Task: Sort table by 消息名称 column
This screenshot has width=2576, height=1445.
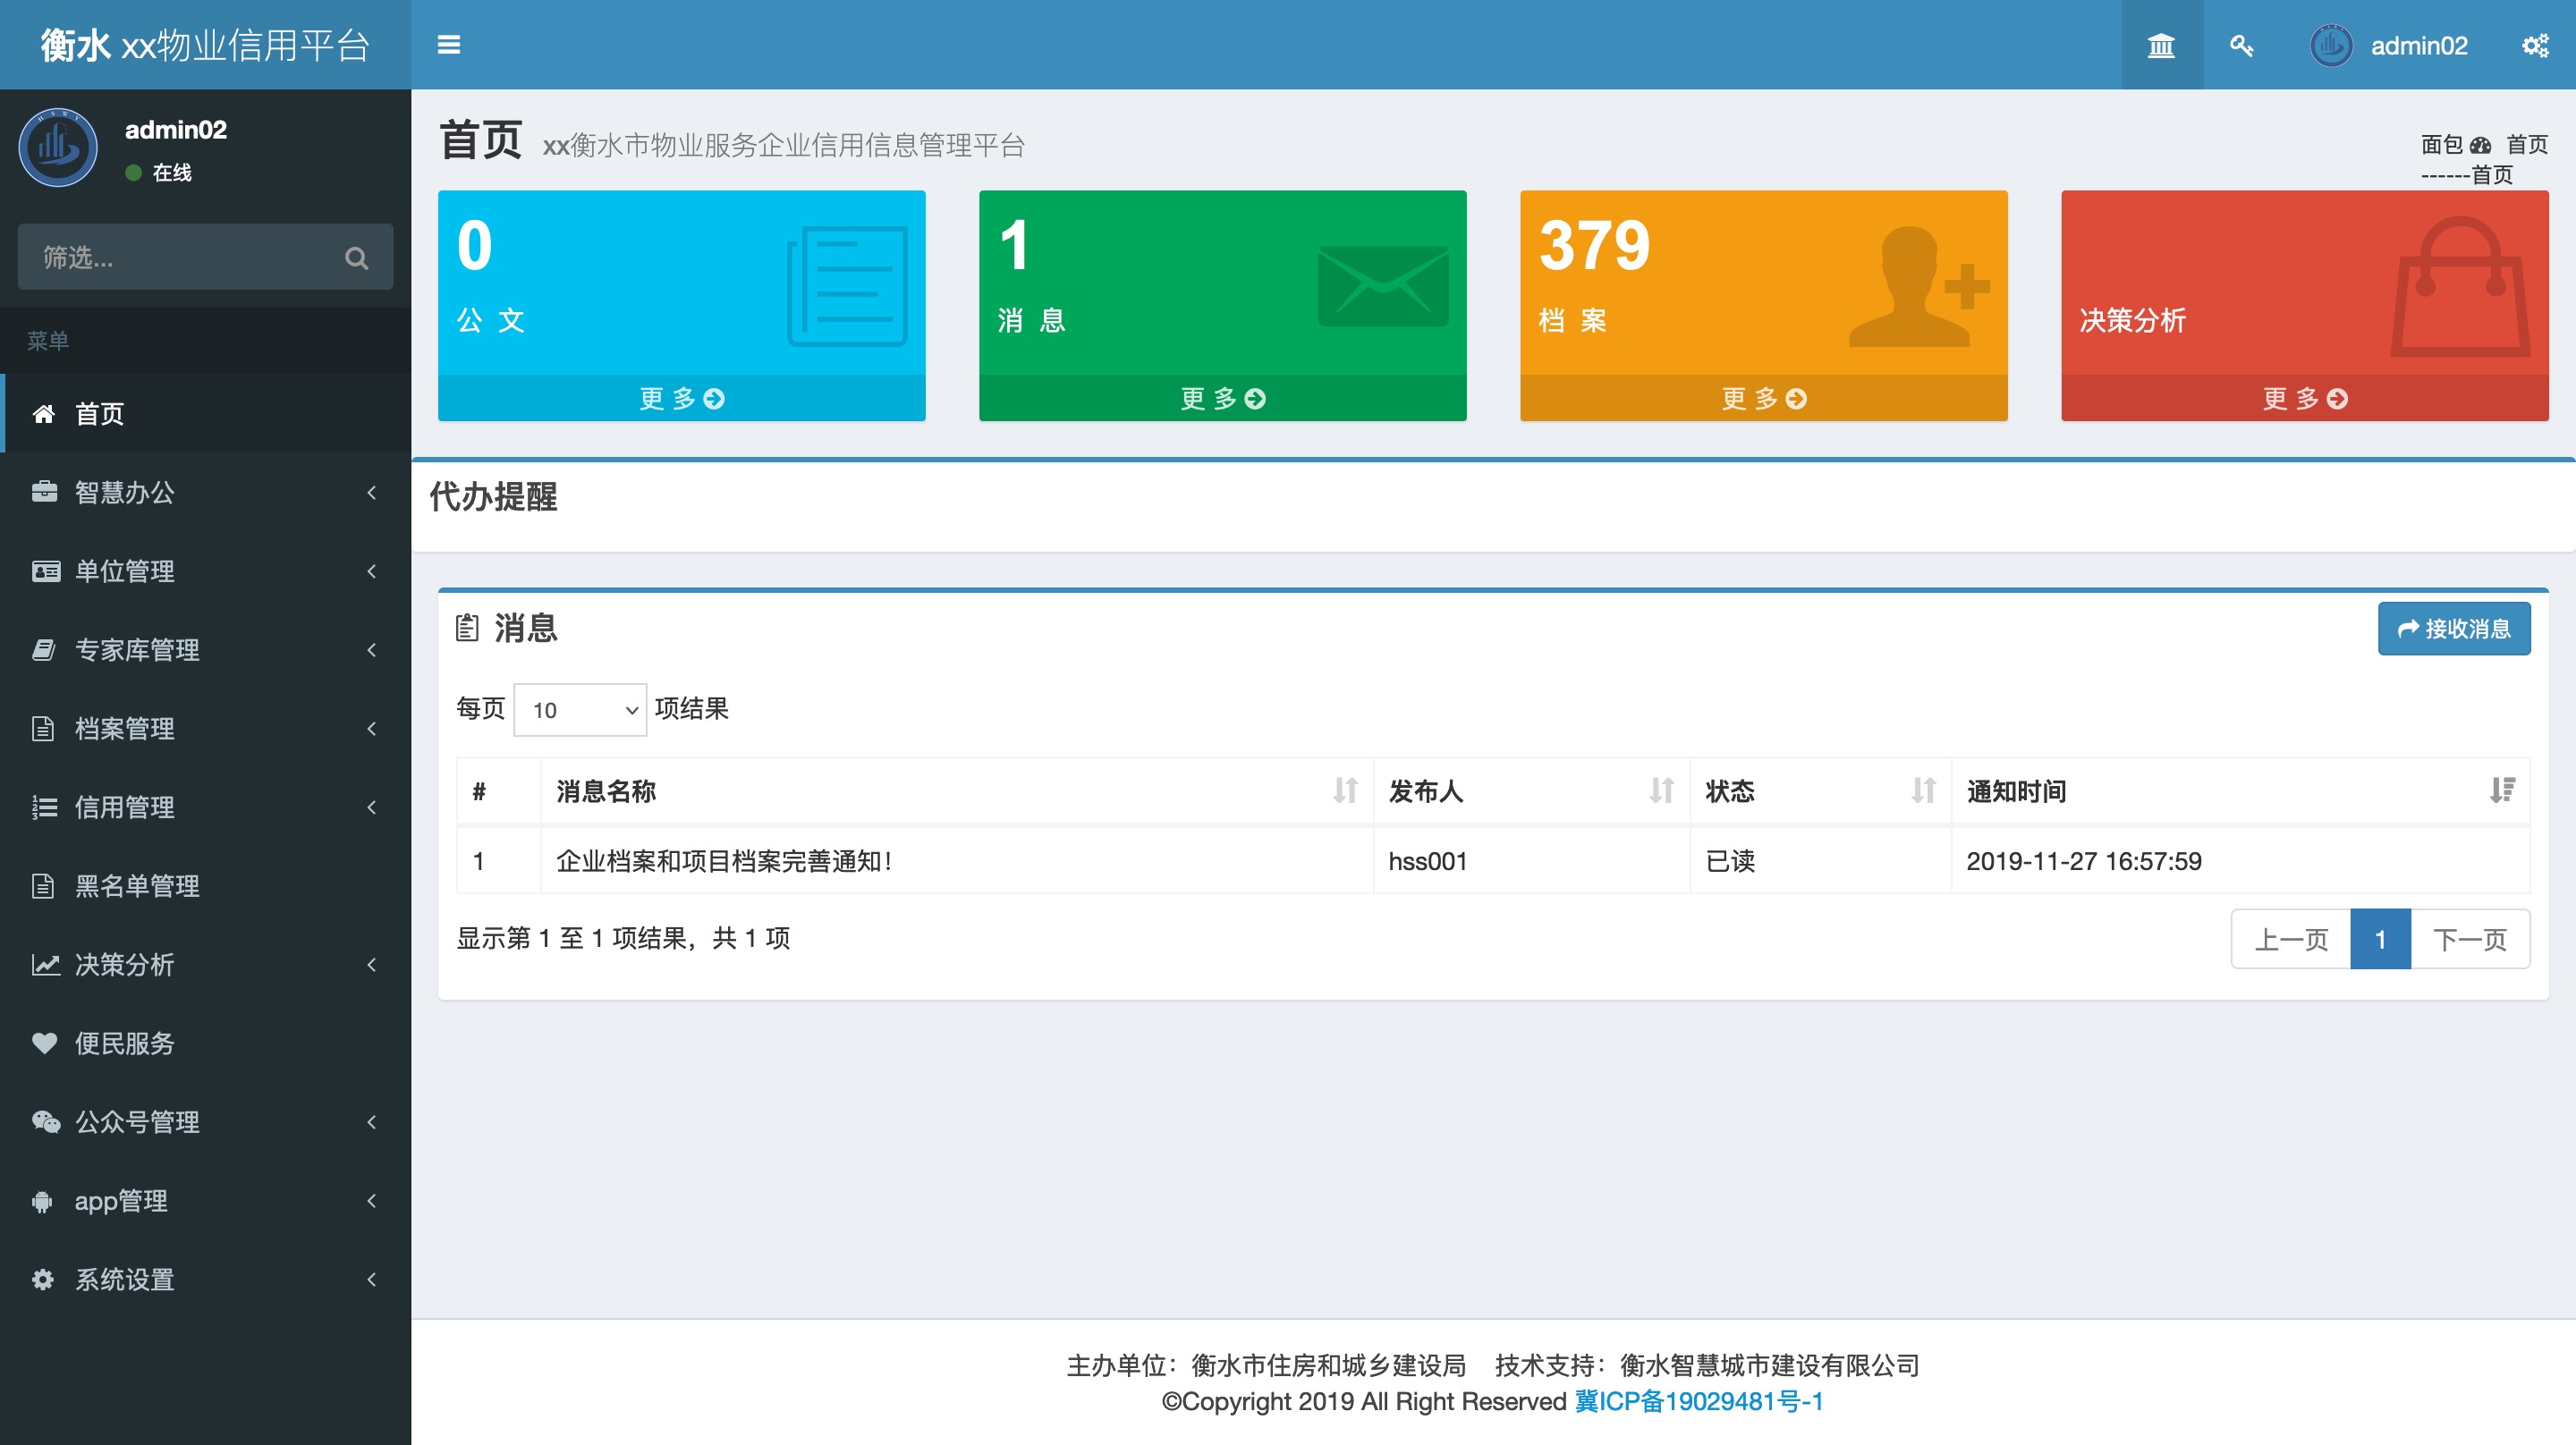Action: (x=957, y=792)
